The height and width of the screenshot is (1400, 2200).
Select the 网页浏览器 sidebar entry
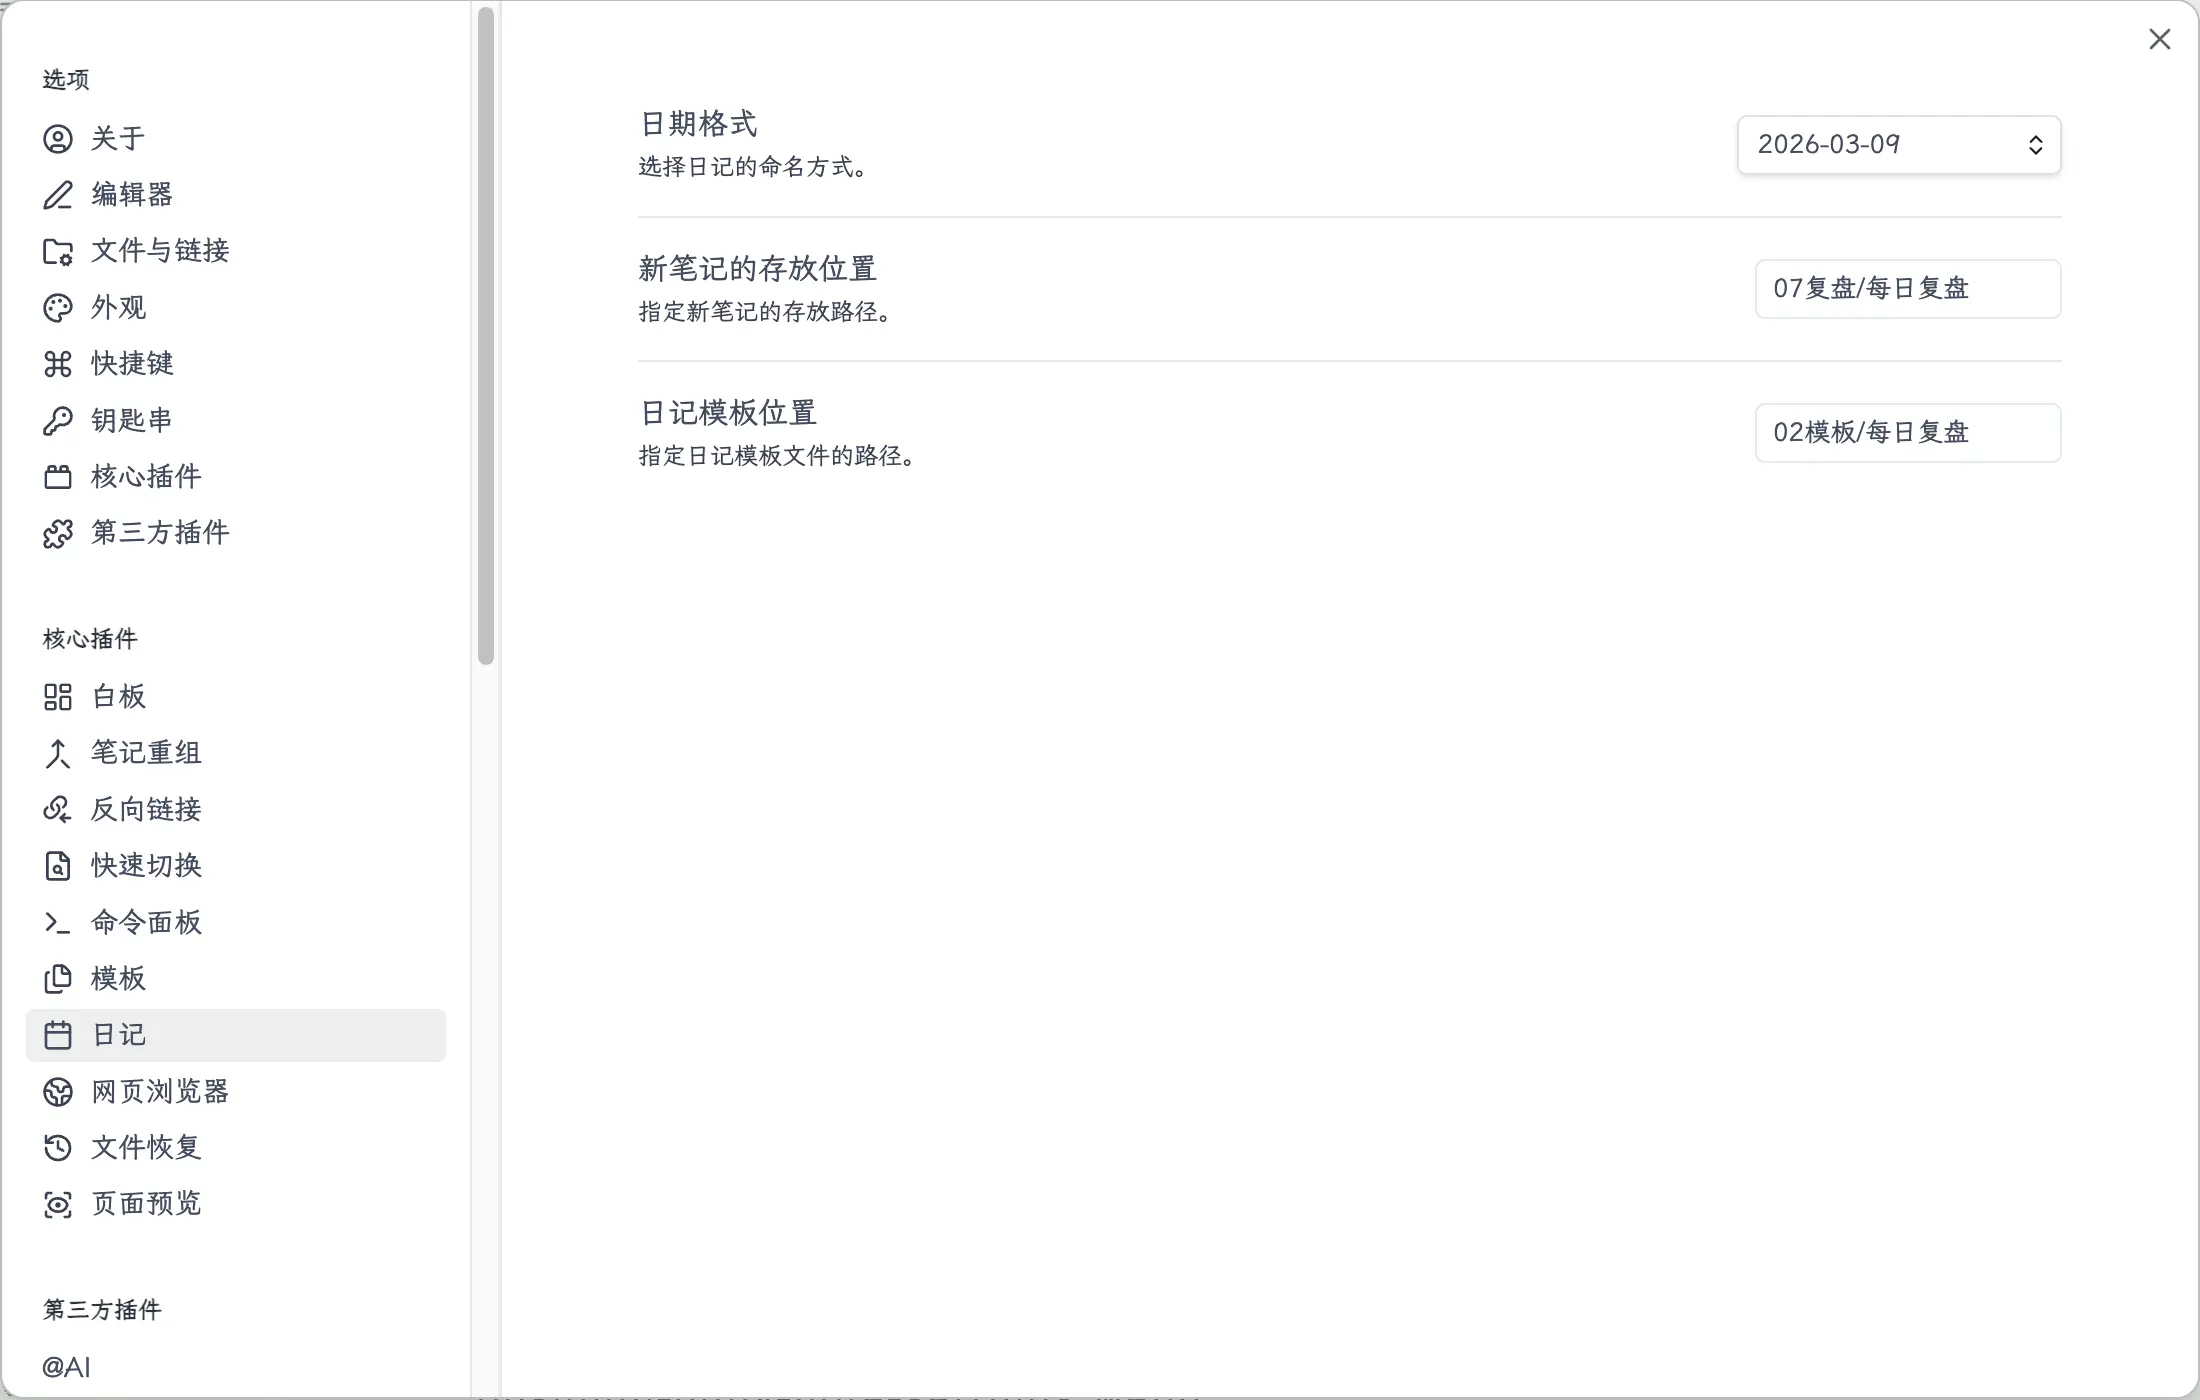coord(160,1091)
